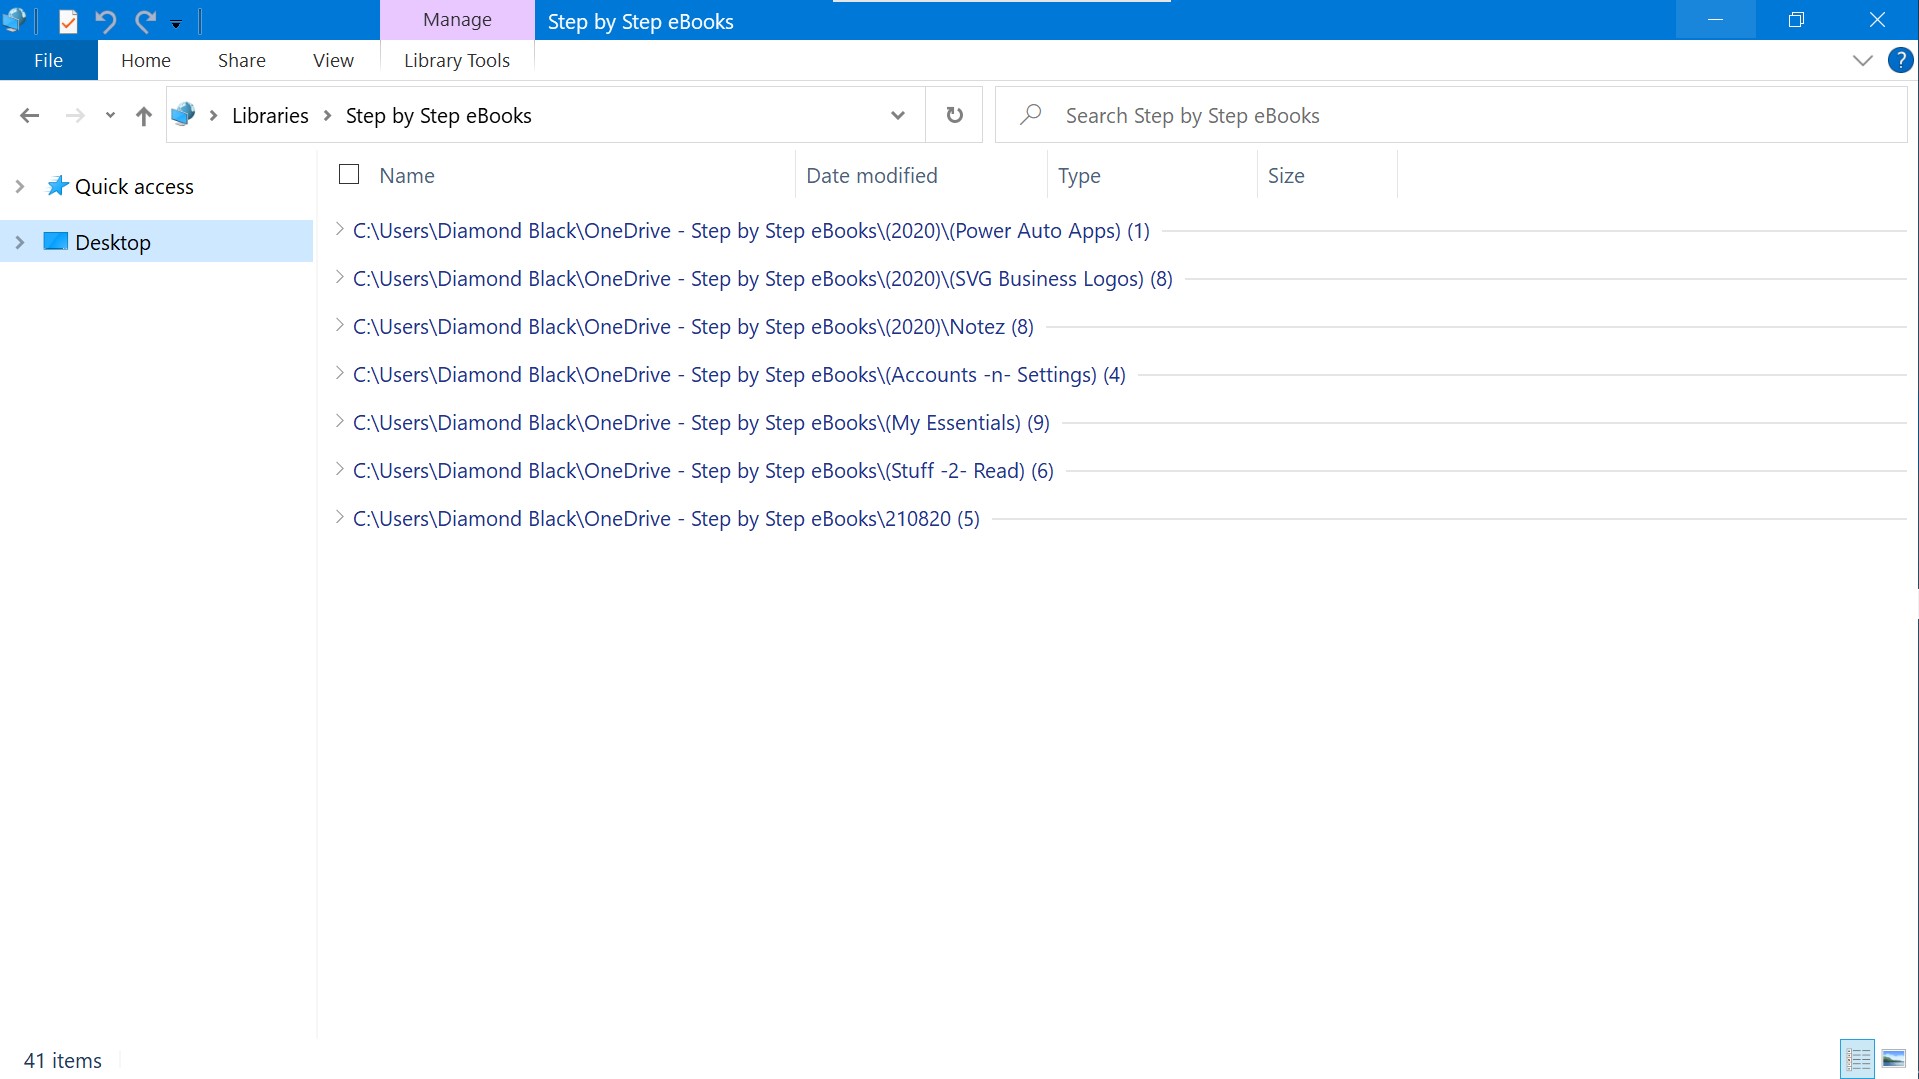This screenshot has height=1079, width=1919.
Task: Select the (2020)\Notez group header
Action: click(x=693, y=327)
